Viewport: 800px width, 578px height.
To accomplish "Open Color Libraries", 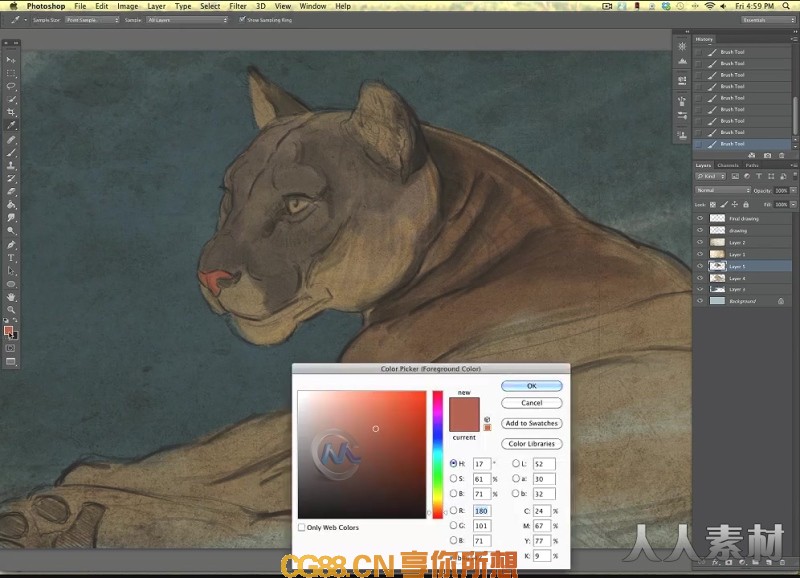I will click(x=532, y=444).
